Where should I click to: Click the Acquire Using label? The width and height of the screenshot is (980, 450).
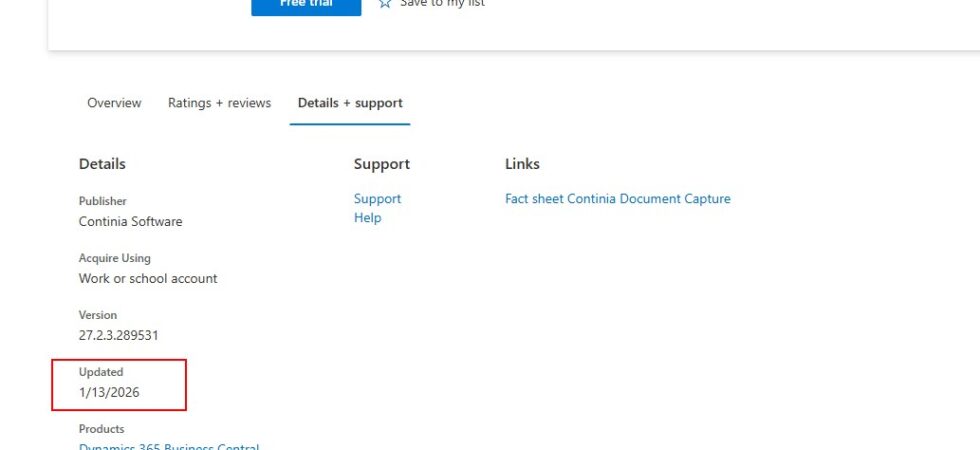[114, 258]
